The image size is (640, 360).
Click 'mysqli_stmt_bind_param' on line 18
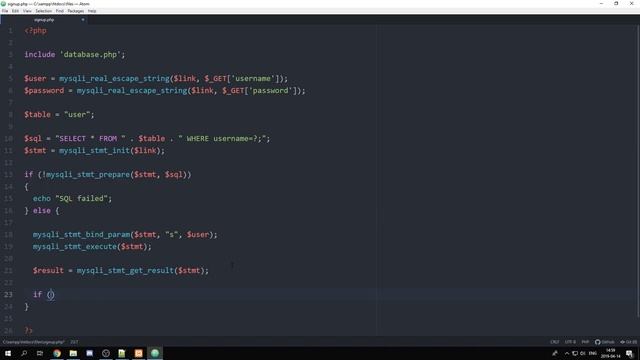click(82, 234)
